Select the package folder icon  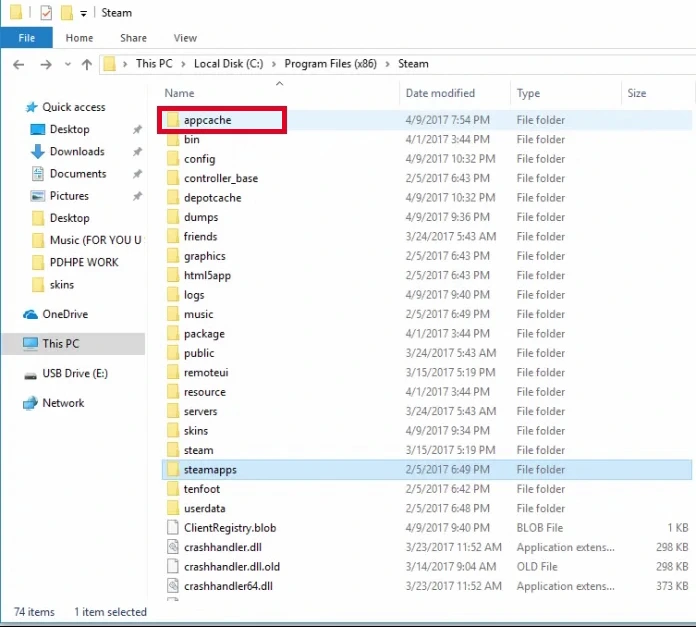coord(173,334)
